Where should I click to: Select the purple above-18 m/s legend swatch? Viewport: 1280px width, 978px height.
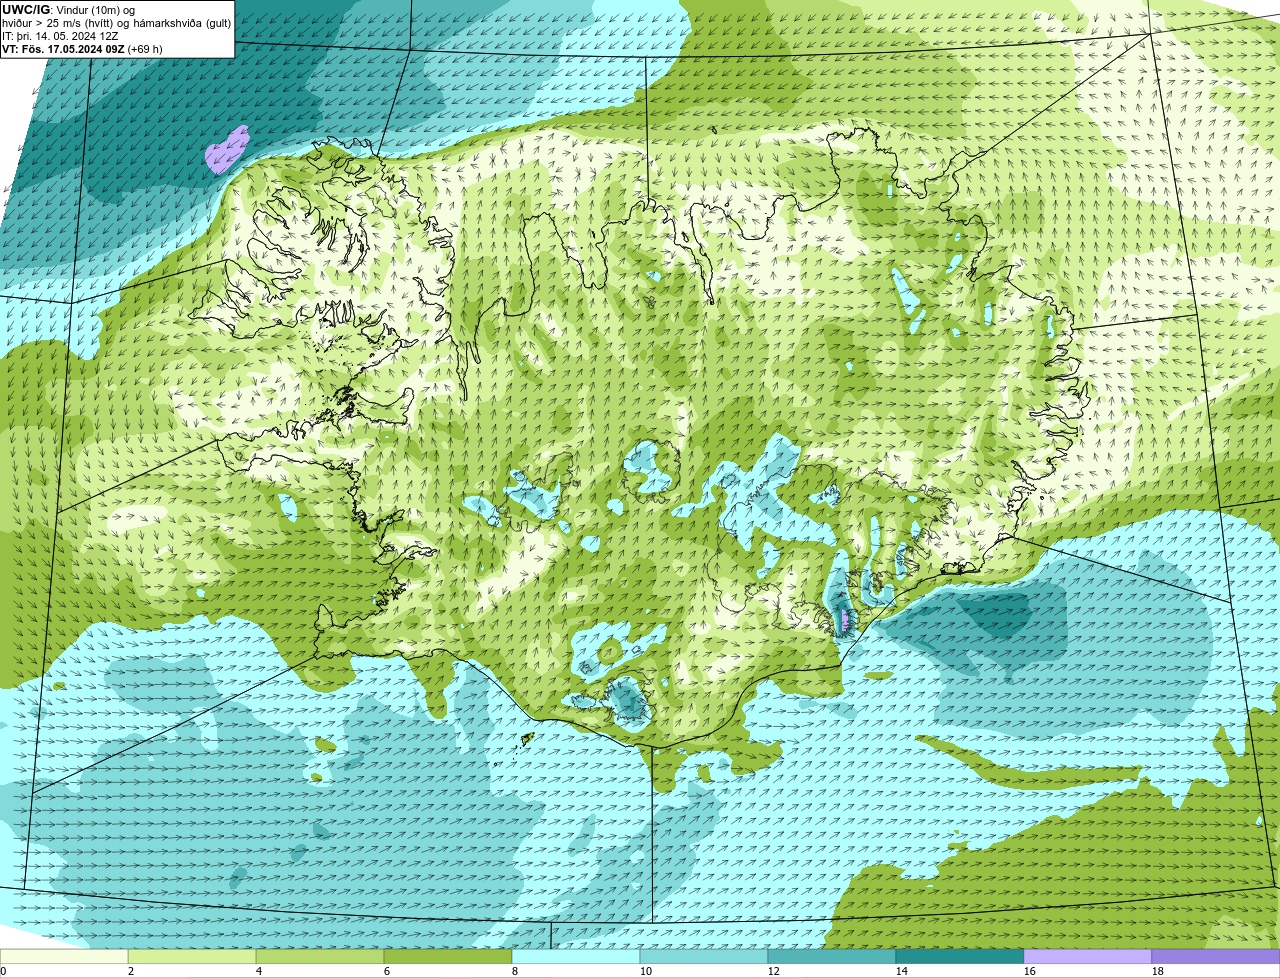pyautogui.click(x=1216, y=956)
